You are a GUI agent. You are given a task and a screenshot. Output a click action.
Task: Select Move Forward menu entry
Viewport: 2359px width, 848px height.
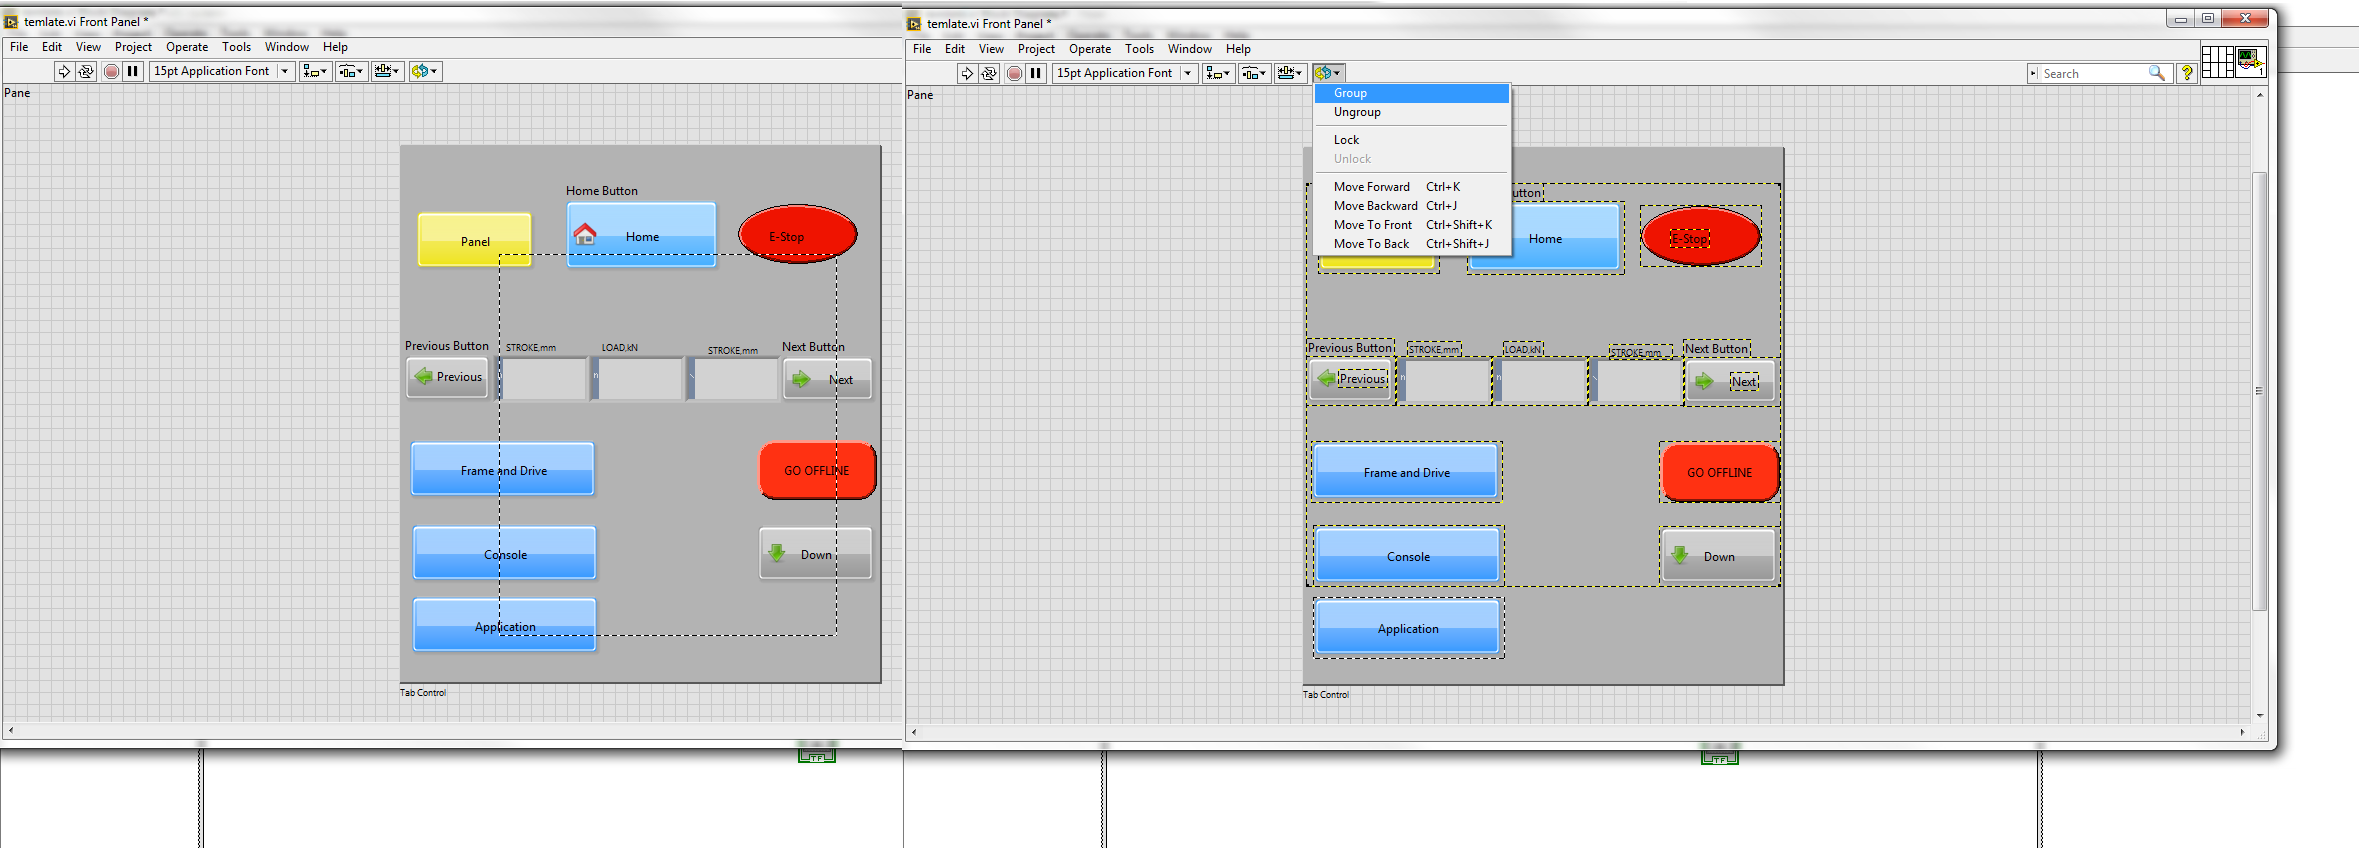tap(1411, 187)
